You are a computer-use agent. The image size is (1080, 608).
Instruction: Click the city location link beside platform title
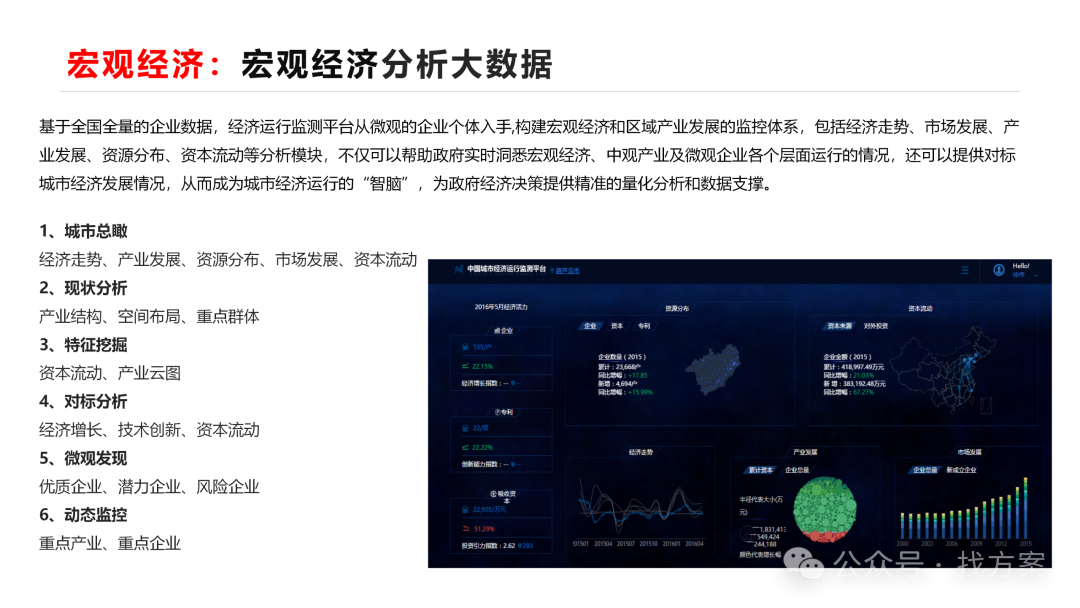[x=568, y=271]
